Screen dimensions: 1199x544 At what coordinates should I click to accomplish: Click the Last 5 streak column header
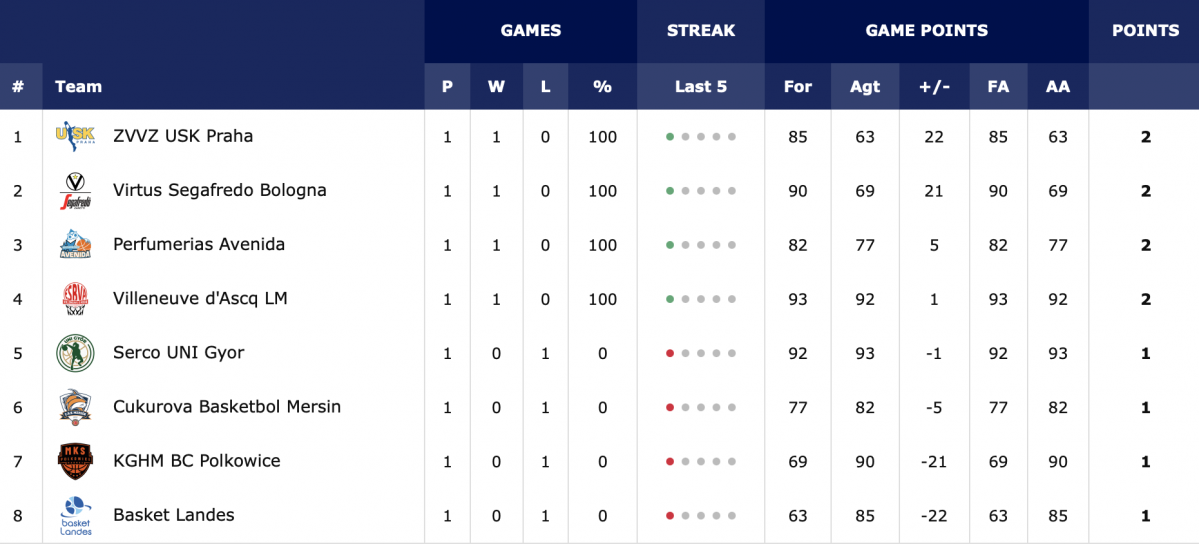(x=700, y=86)
